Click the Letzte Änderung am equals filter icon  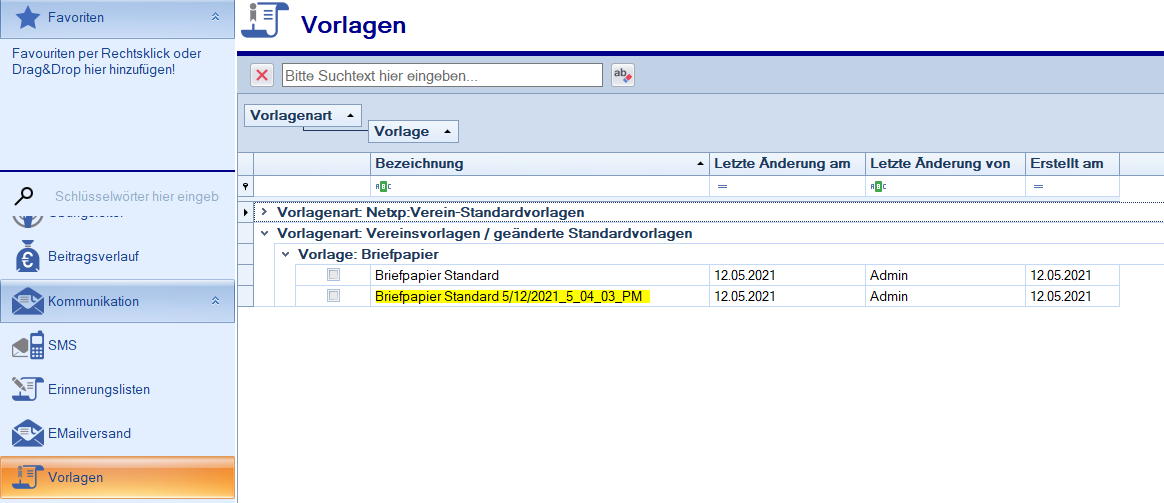[722, 187]
